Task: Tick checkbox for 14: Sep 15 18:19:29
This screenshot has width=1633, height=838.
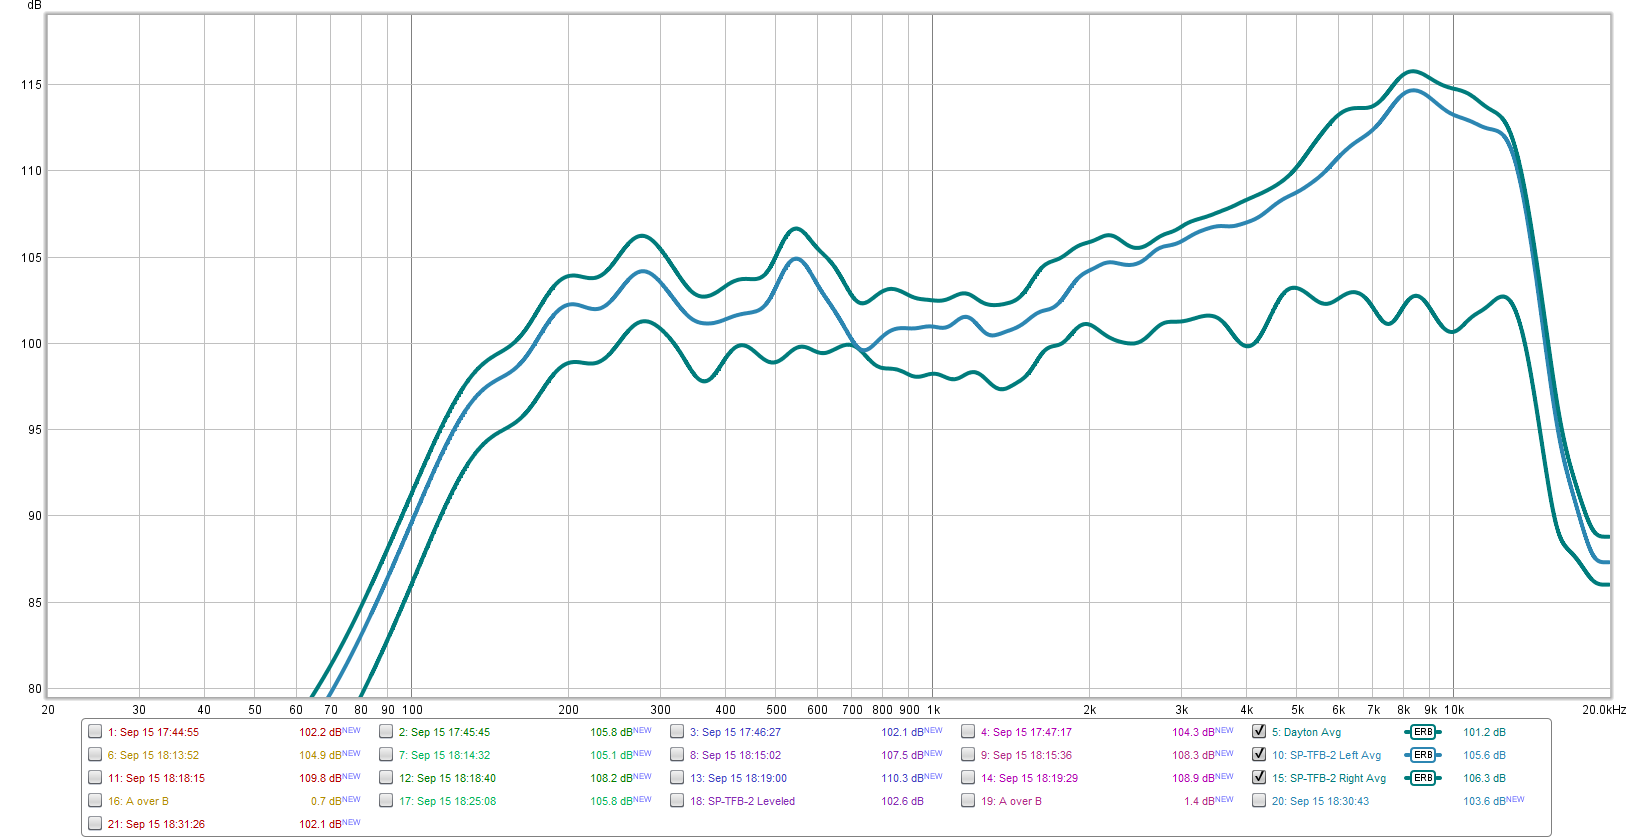Action: [x=968, y=777]
